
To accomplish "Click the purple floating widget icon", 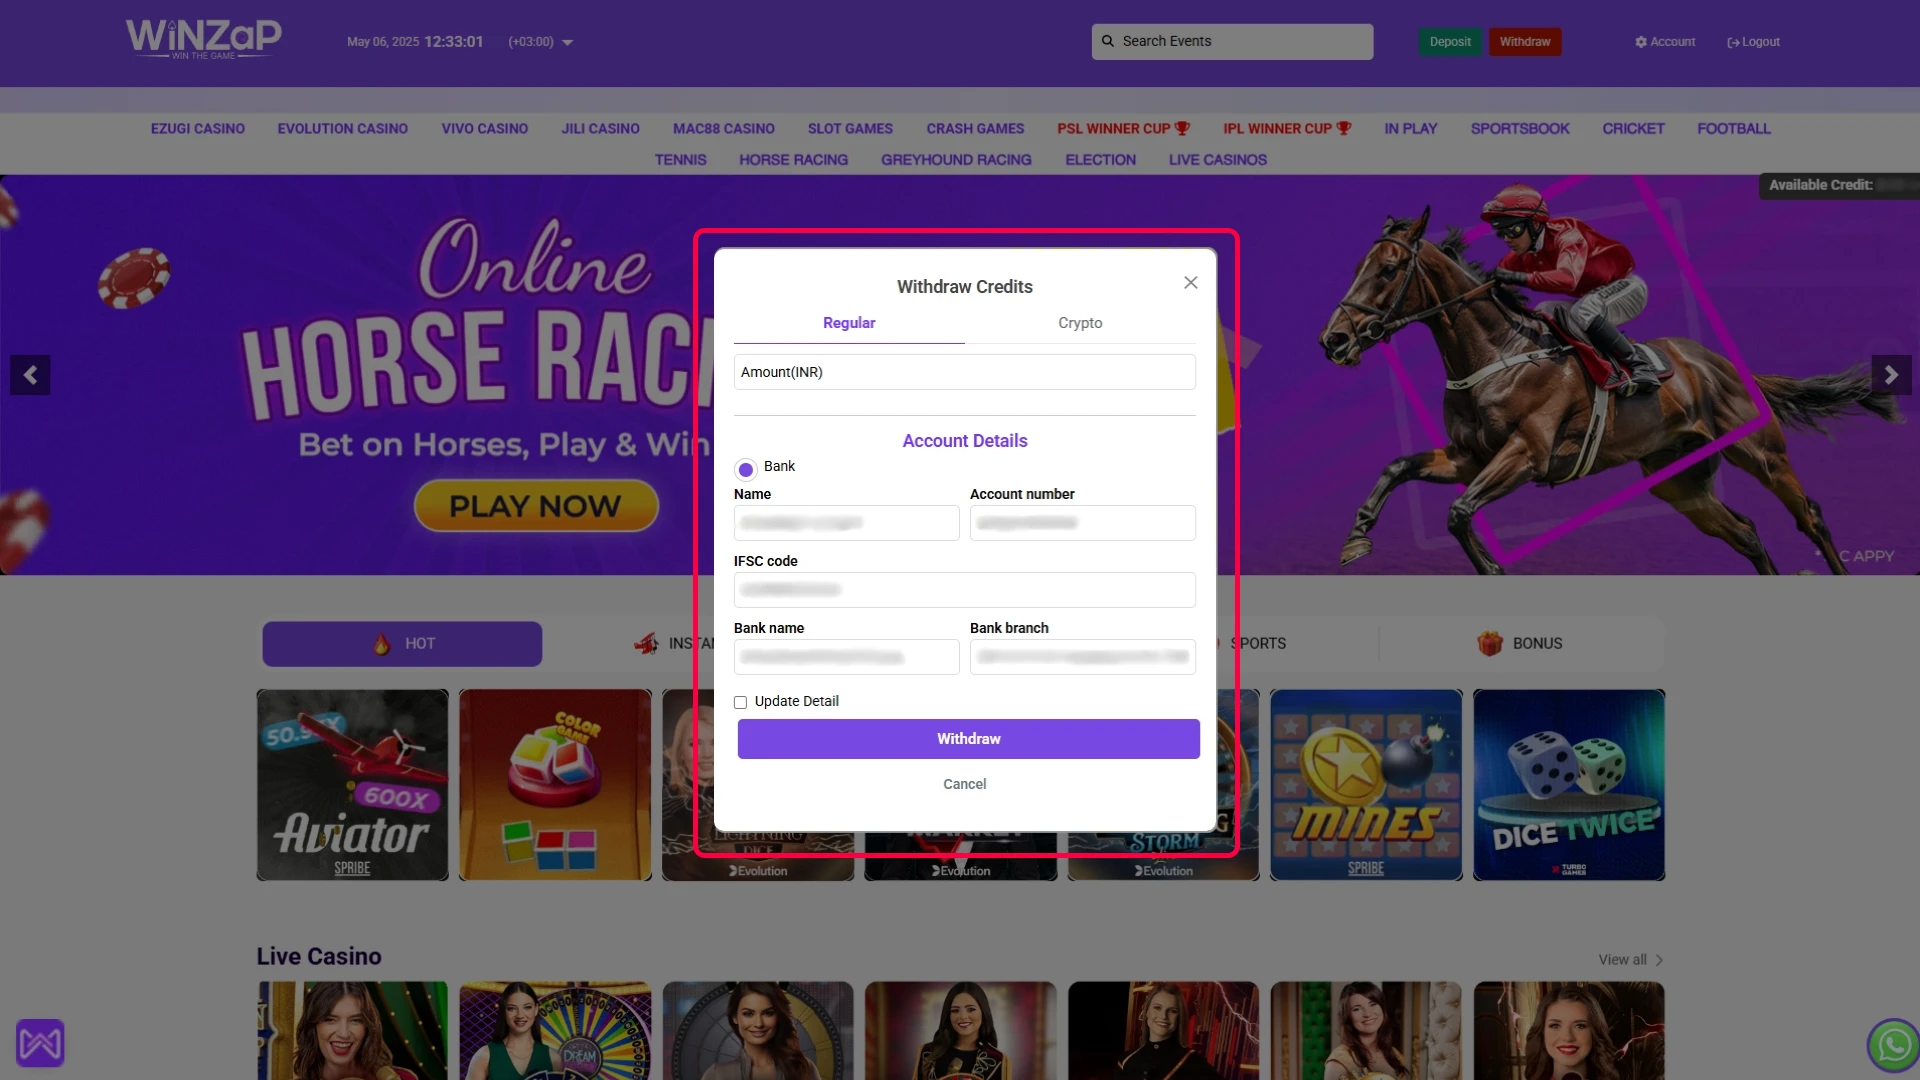I will [x=40, y=1043].
